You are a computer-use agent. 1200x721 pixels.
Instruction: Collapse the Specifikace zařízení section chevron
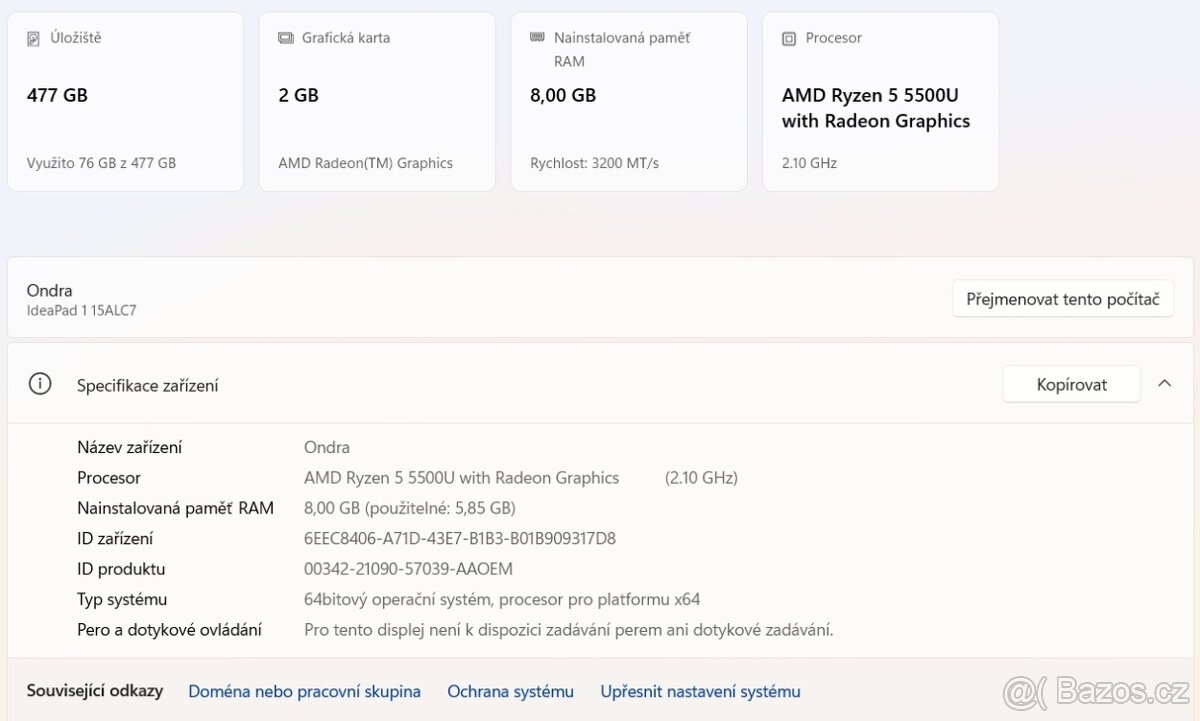click(1164, 384)
